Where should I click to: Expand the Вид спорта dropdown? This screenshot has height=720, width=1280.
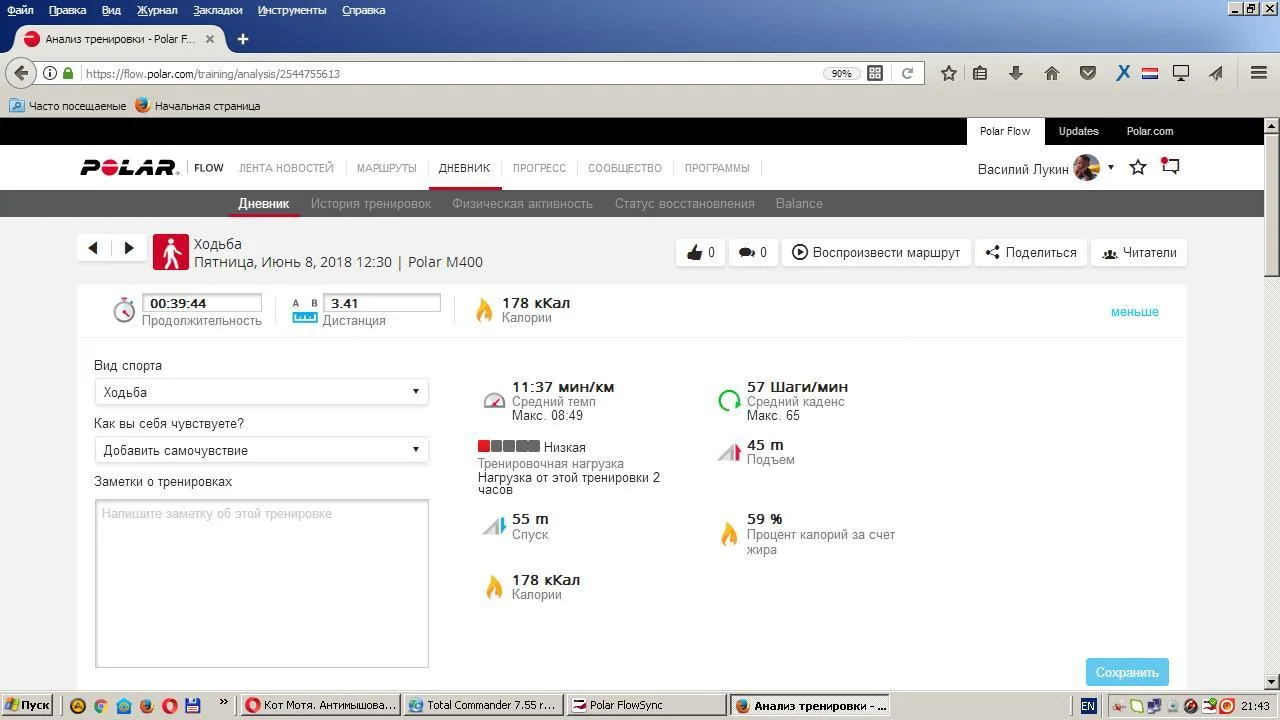tap(261, 392)
